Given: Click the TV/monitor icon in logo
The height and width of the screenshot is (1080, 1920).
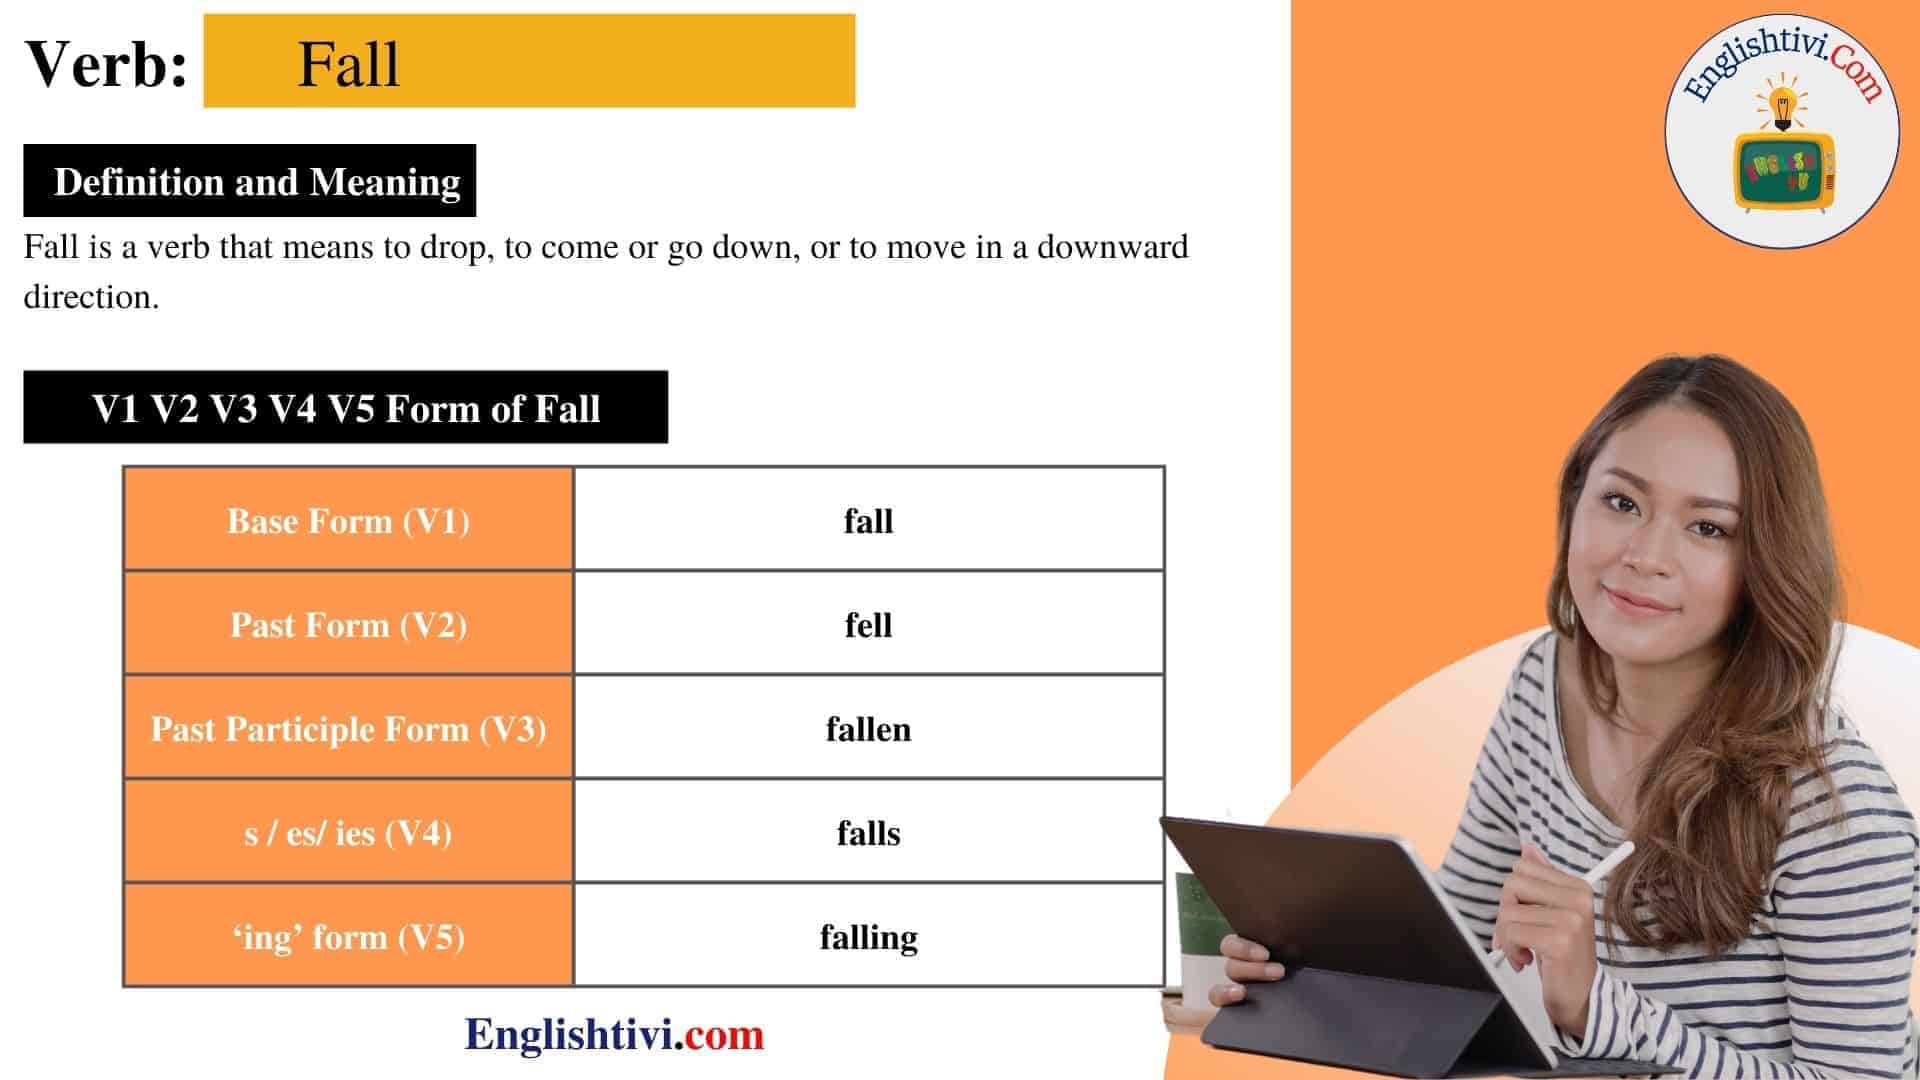Looking at the screenshot, I should [1785, 171].
